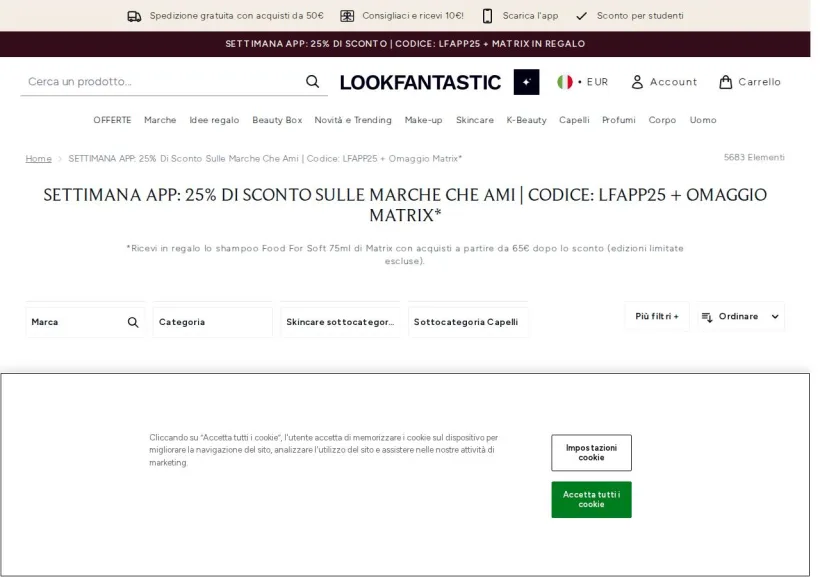The width and height of the screenshot is (820, 577).
Task: Open Carrello cart link text
Action: point(759,82)
